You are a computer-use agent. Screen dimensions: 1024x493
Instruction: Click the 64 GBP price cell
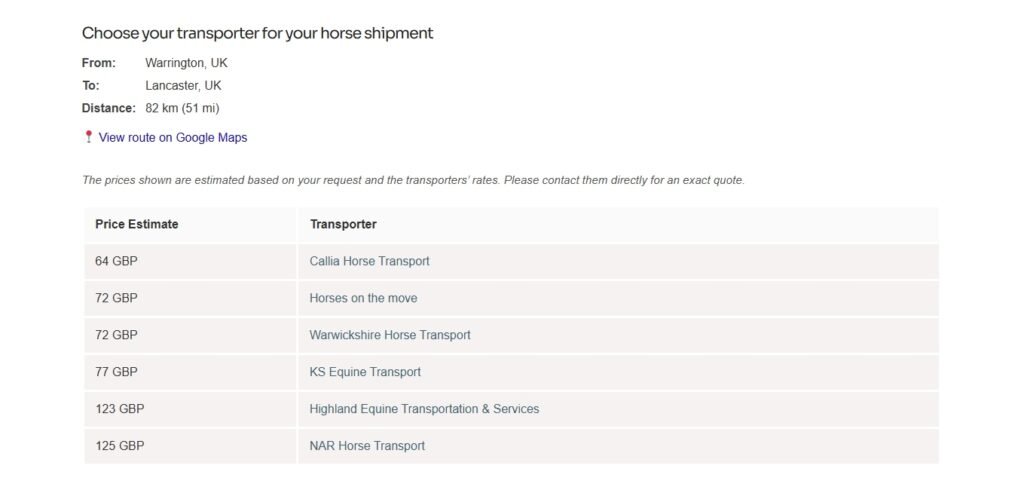point(116,261)
